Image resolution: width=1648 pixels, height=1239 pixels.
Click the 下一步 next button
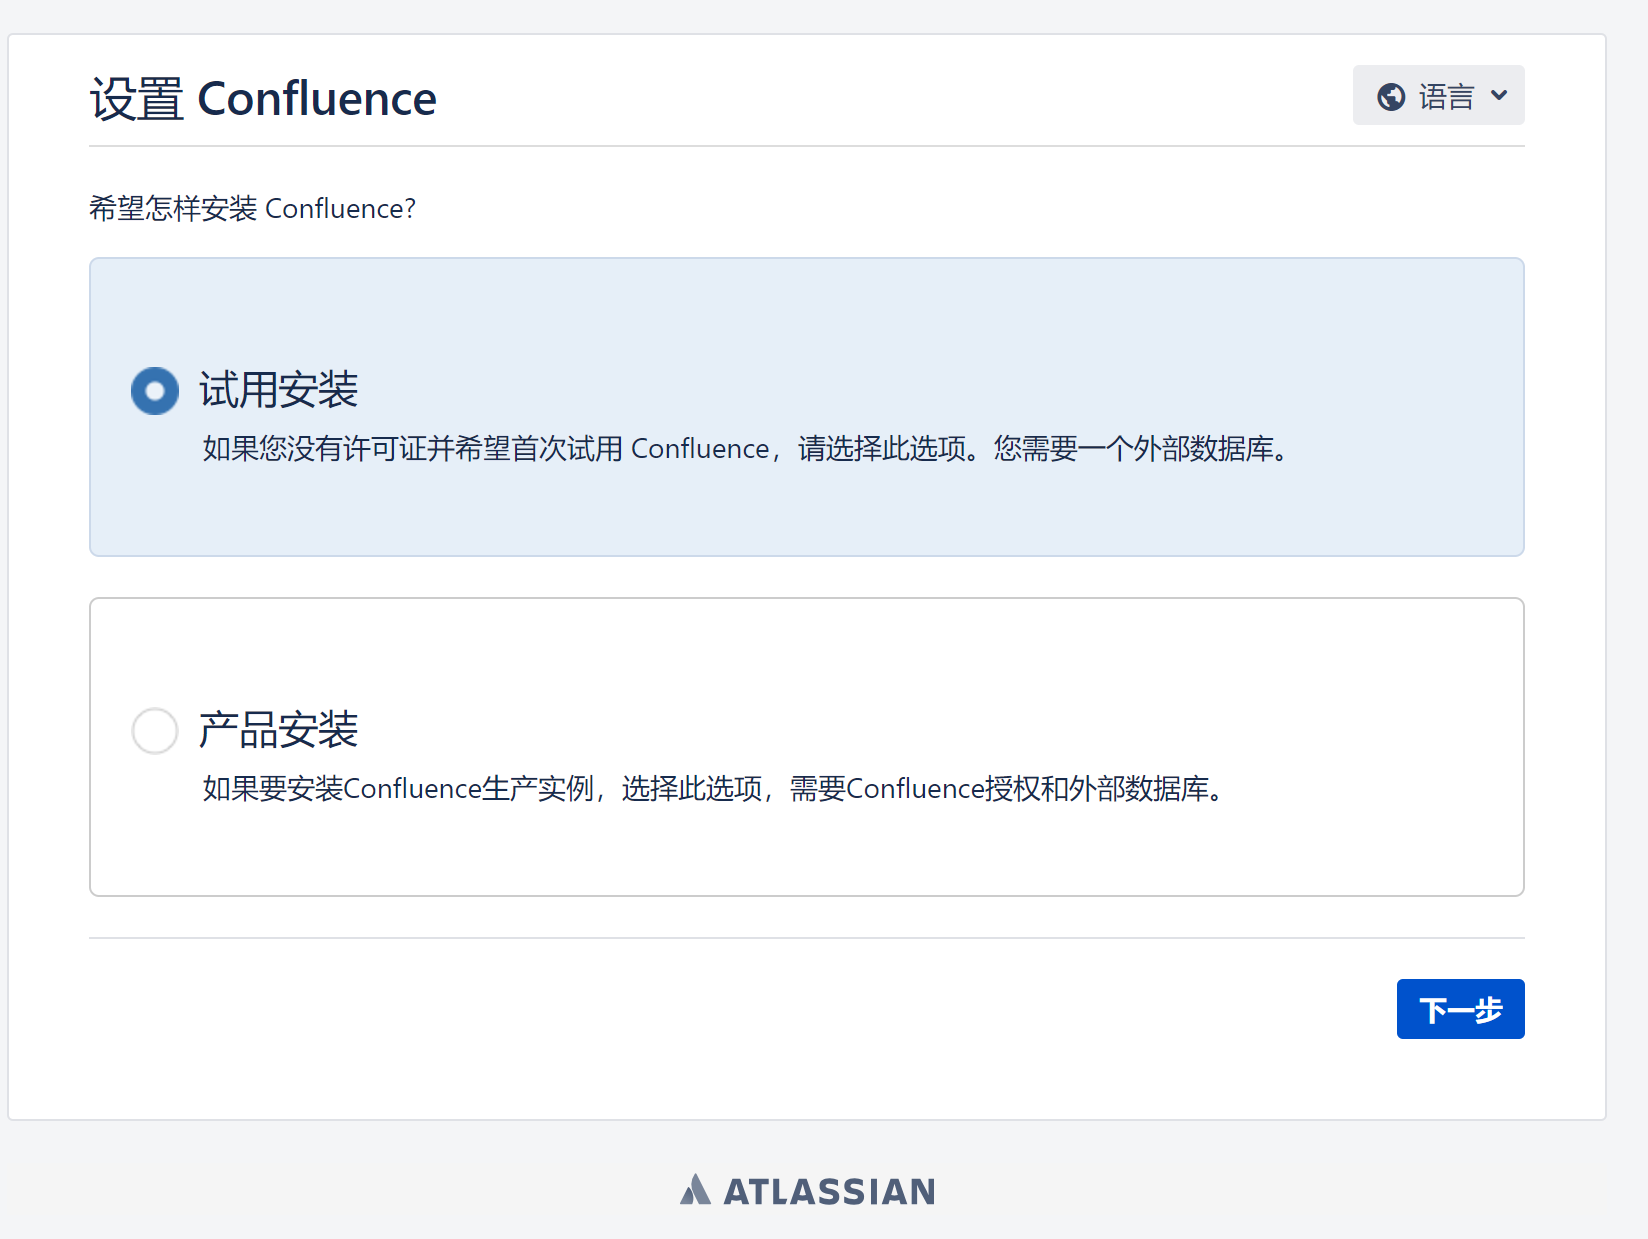pos(1460,1009)
